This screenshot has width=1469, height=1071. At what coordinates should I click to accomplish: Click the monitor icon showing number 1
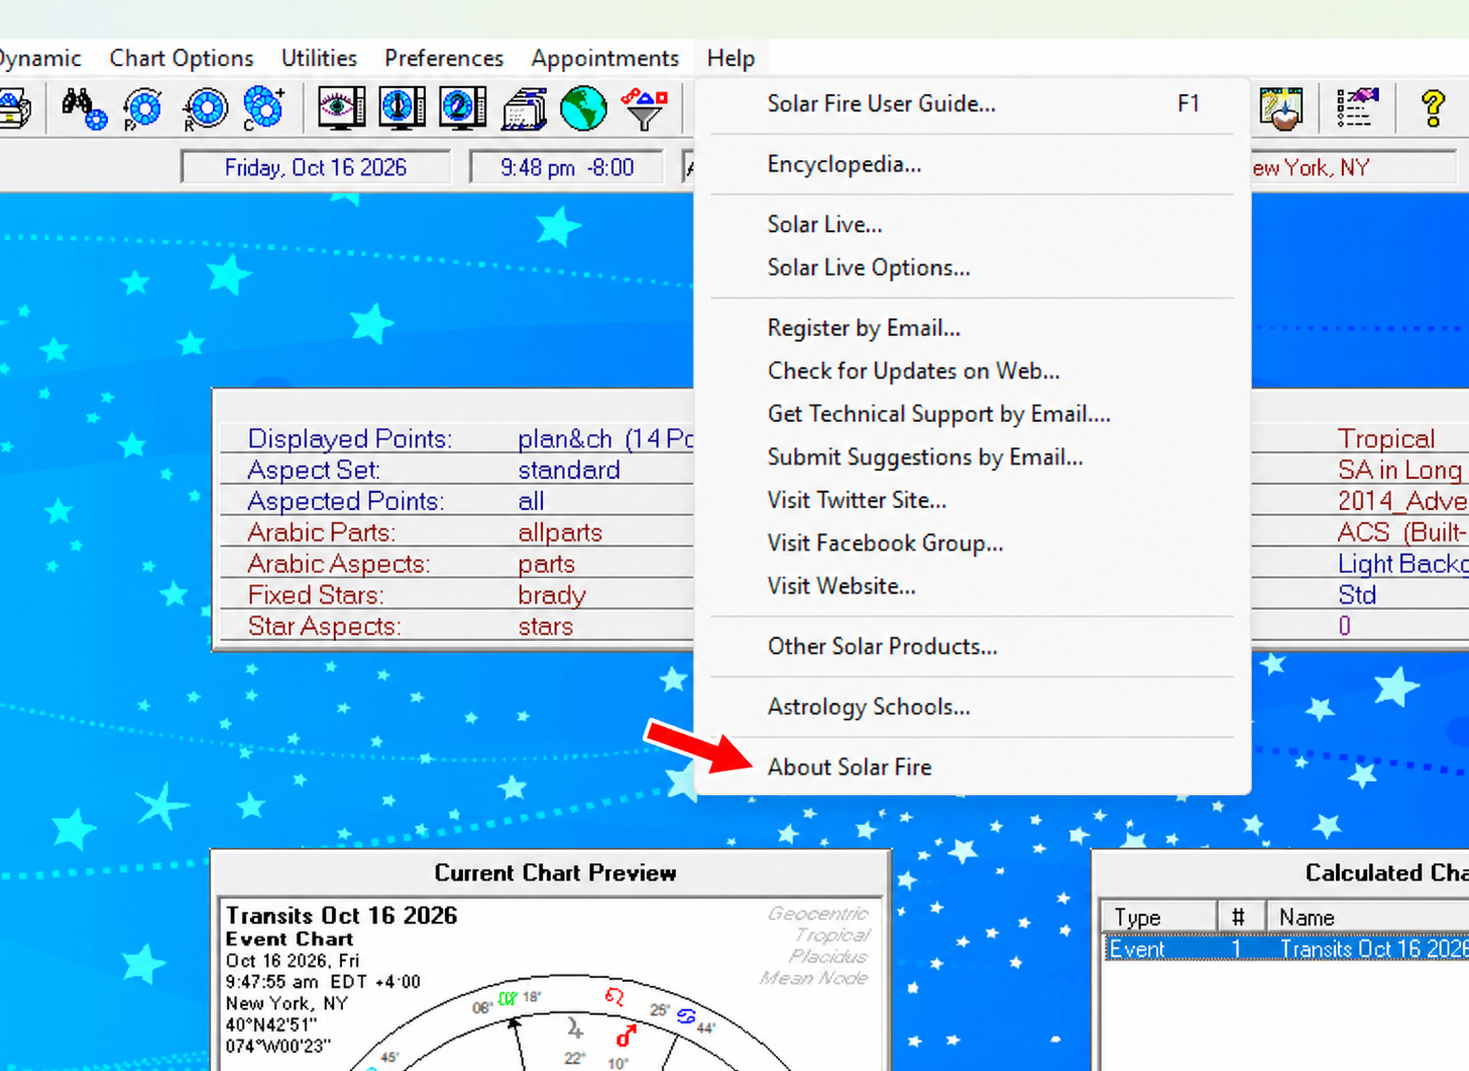tap(402, 108)
